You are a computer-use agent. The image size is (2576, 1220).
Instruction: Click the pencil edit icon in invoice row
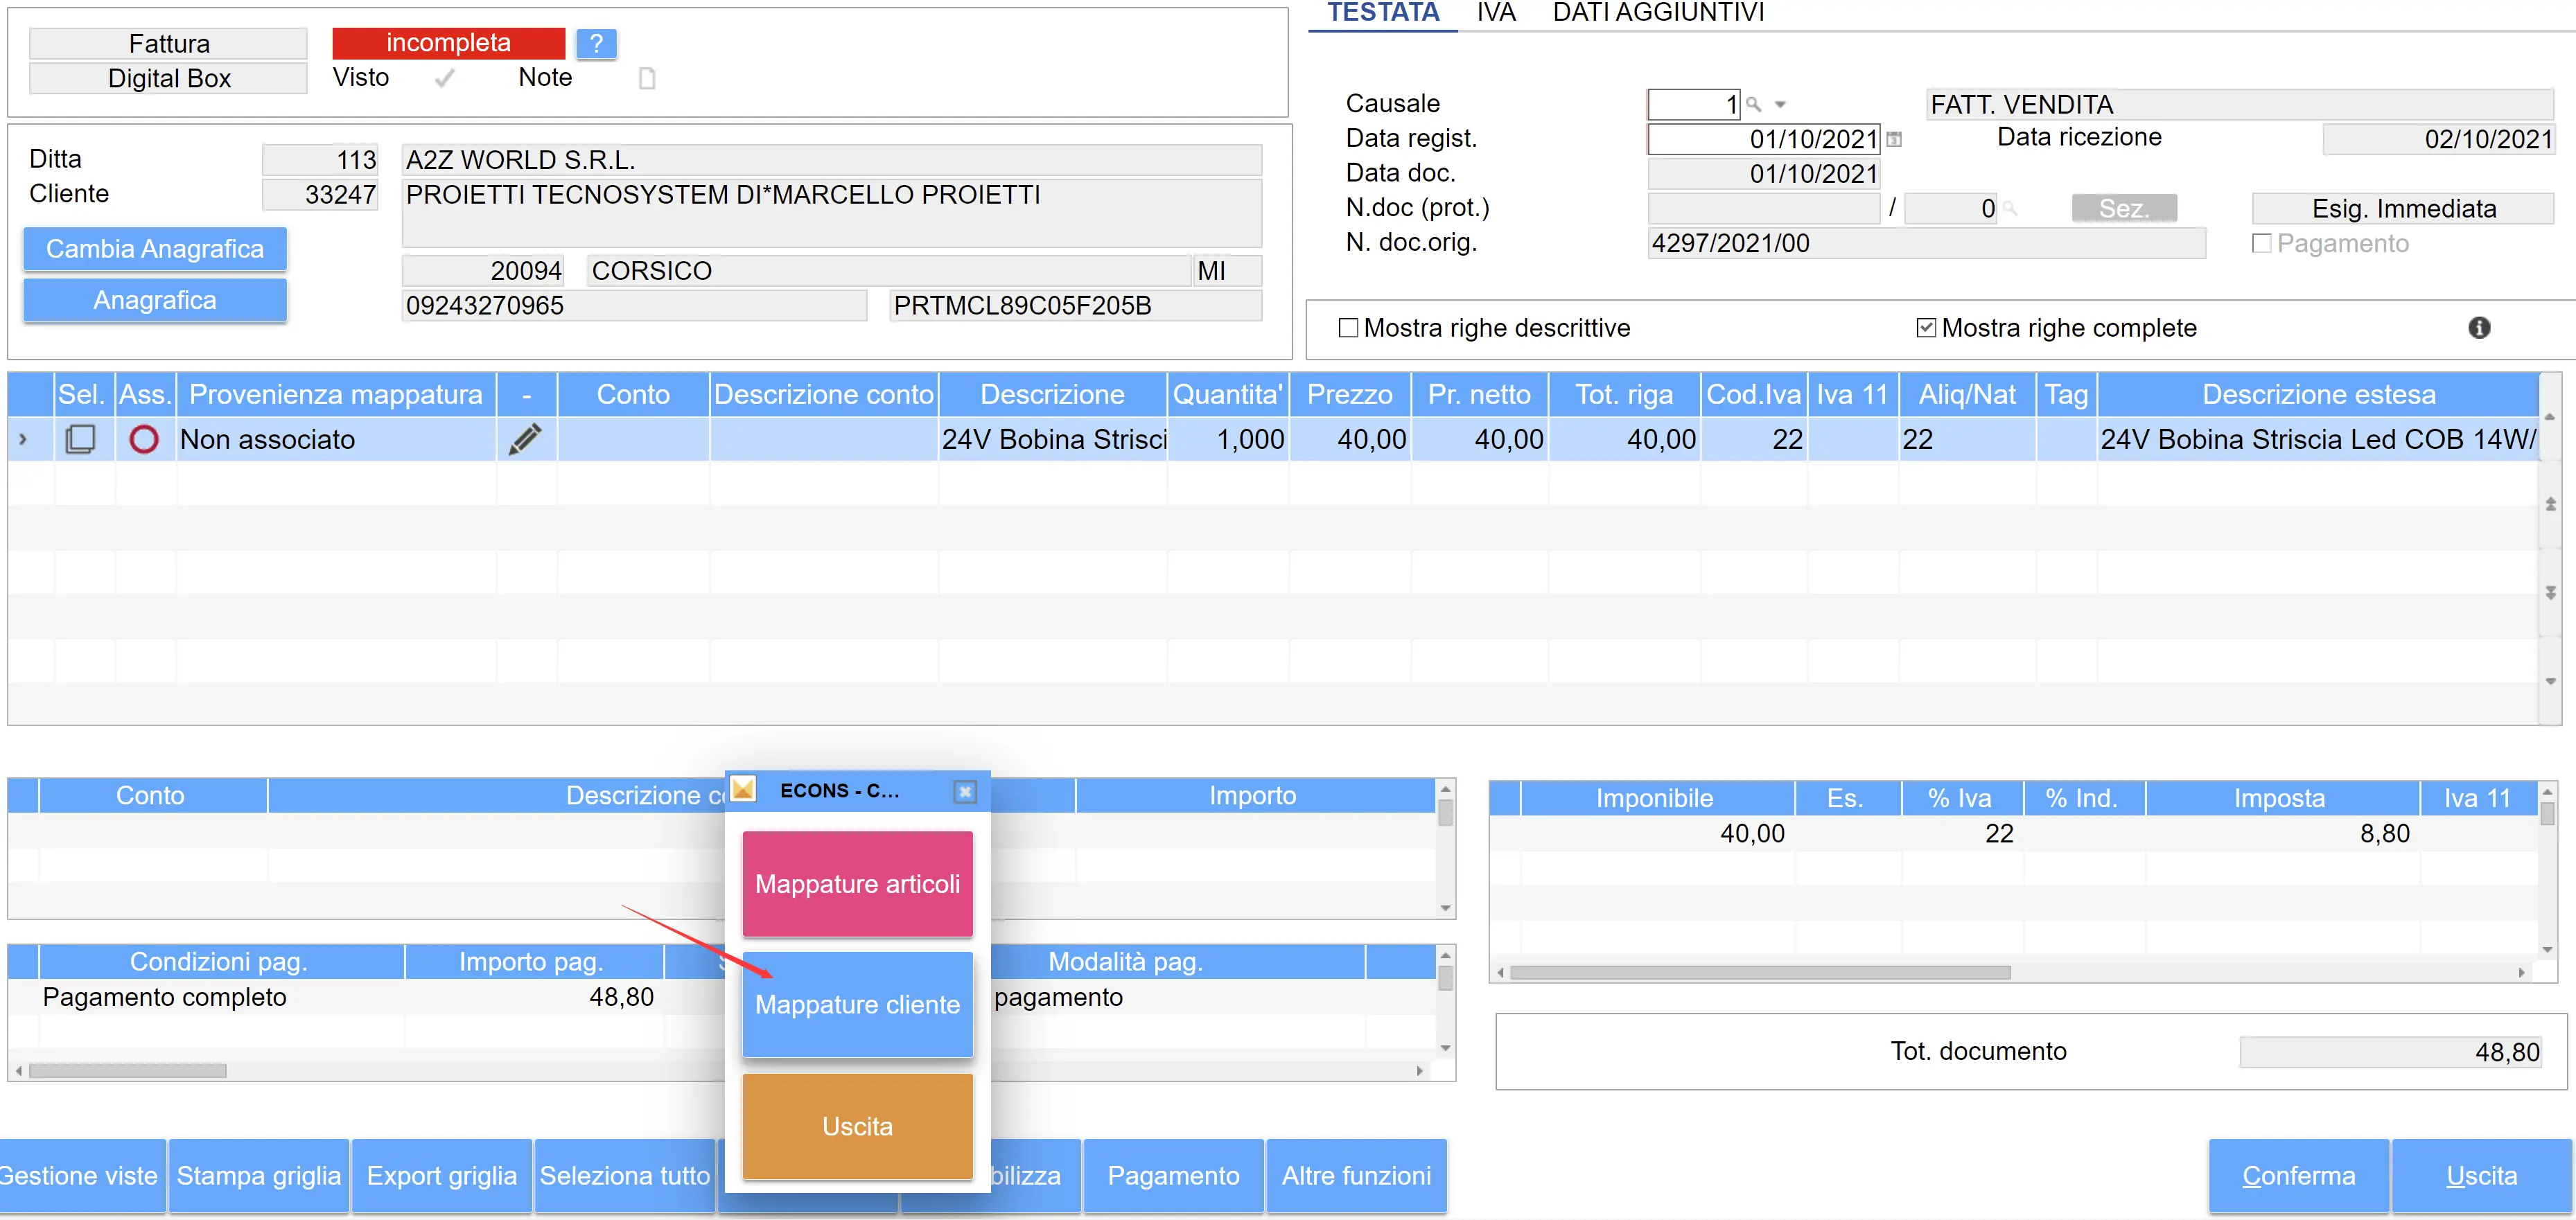525,439
